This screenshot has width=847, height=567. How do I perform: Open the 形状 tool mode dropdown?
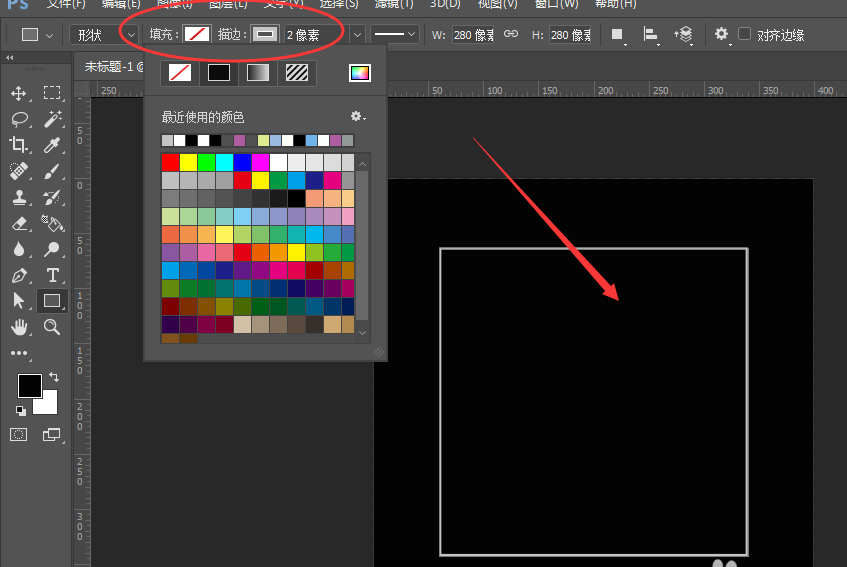(x=104, y=35)
